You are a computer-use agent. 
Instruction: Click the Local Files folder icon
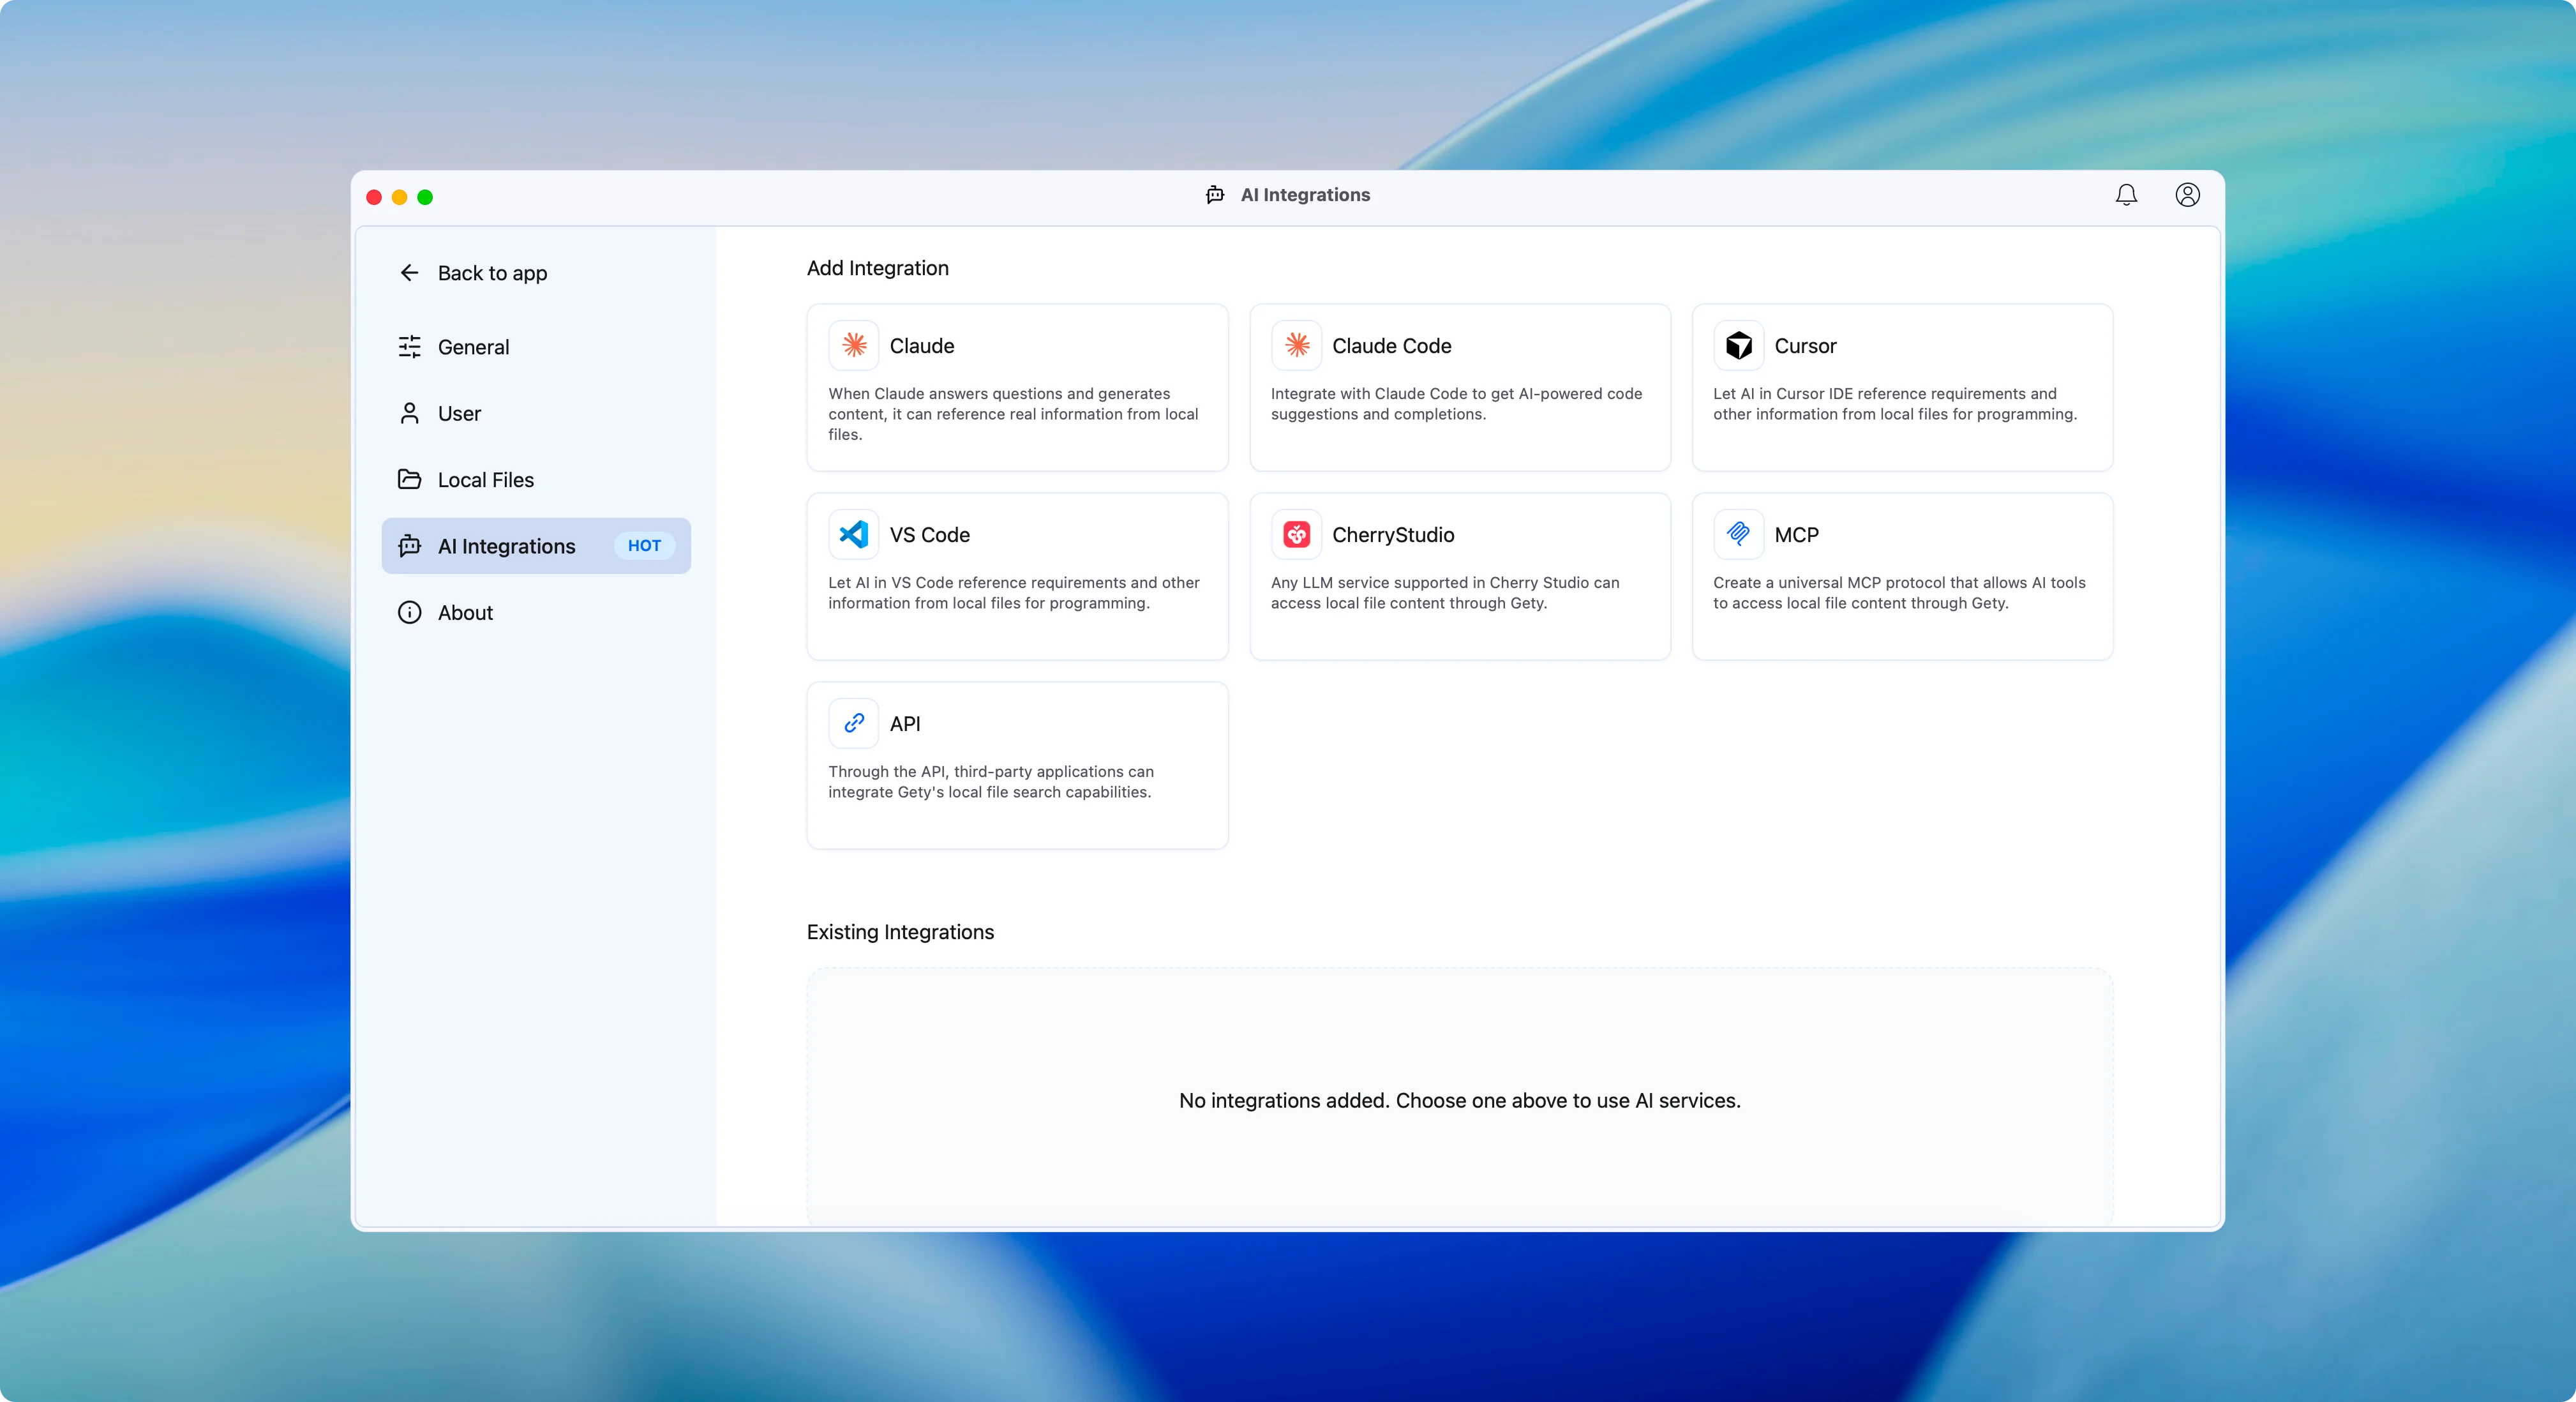(x=410, y=480)
